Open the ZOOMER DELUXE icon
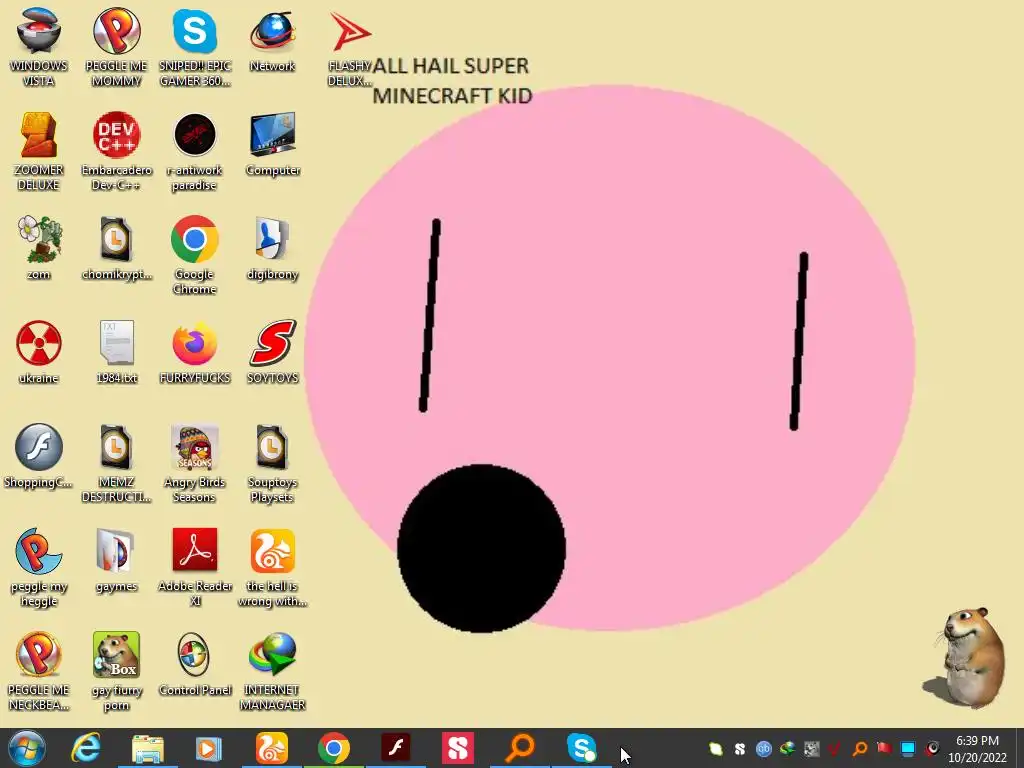This screenshot has width=1024, height=768. 39,152
